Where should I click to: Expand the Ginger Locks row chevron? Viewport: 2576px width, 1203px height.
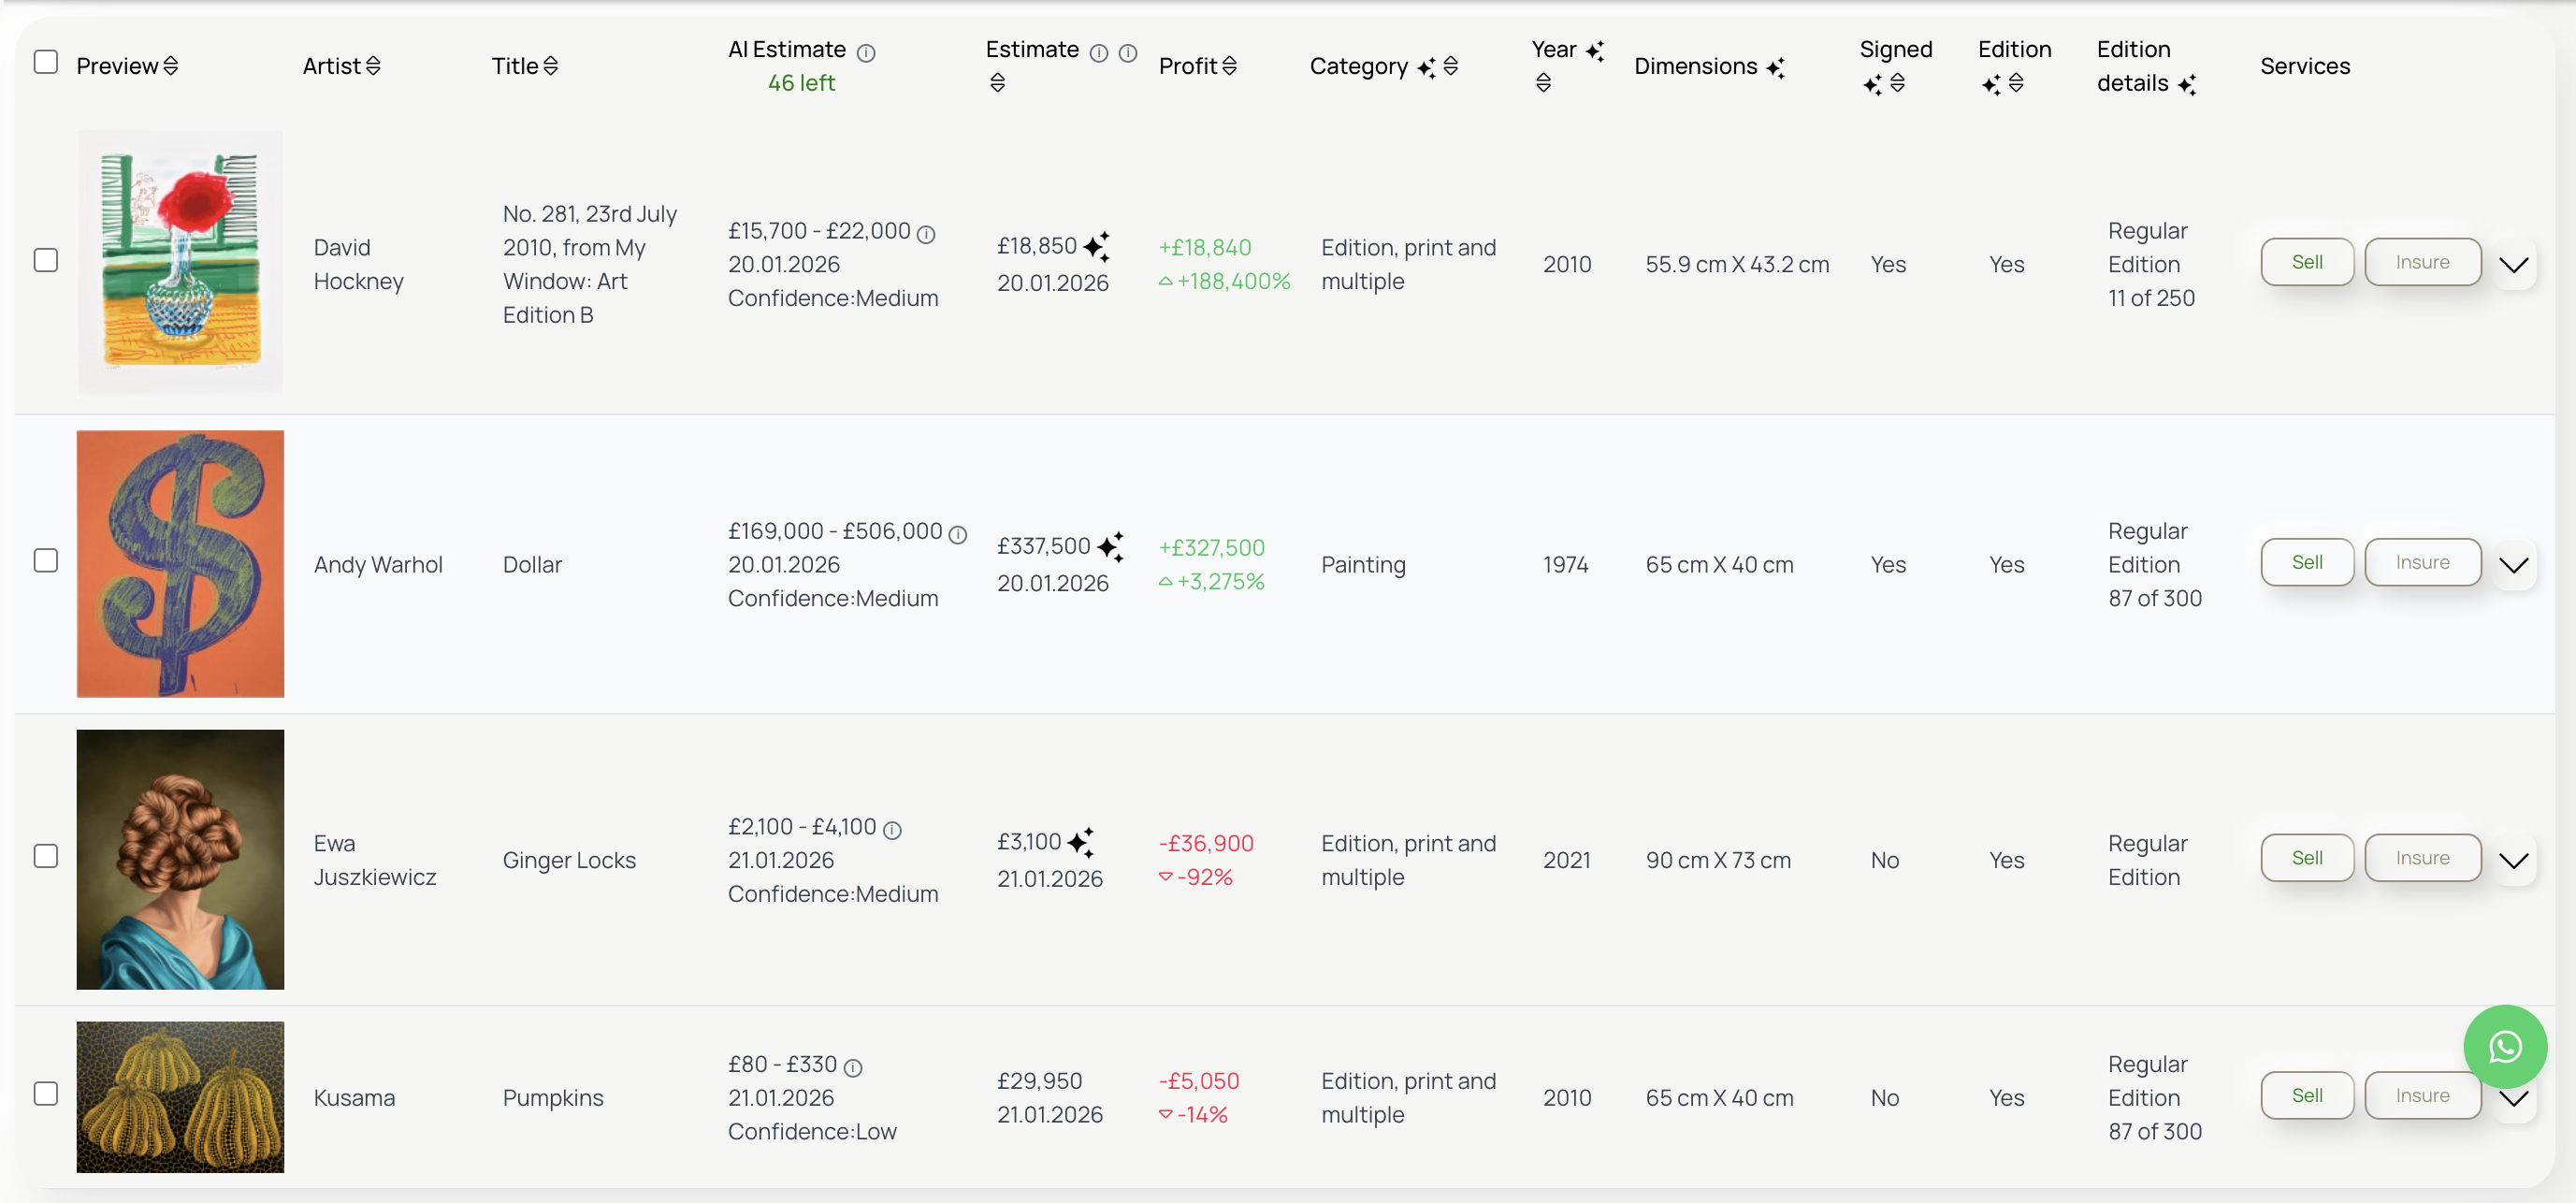pos(2513,860)
